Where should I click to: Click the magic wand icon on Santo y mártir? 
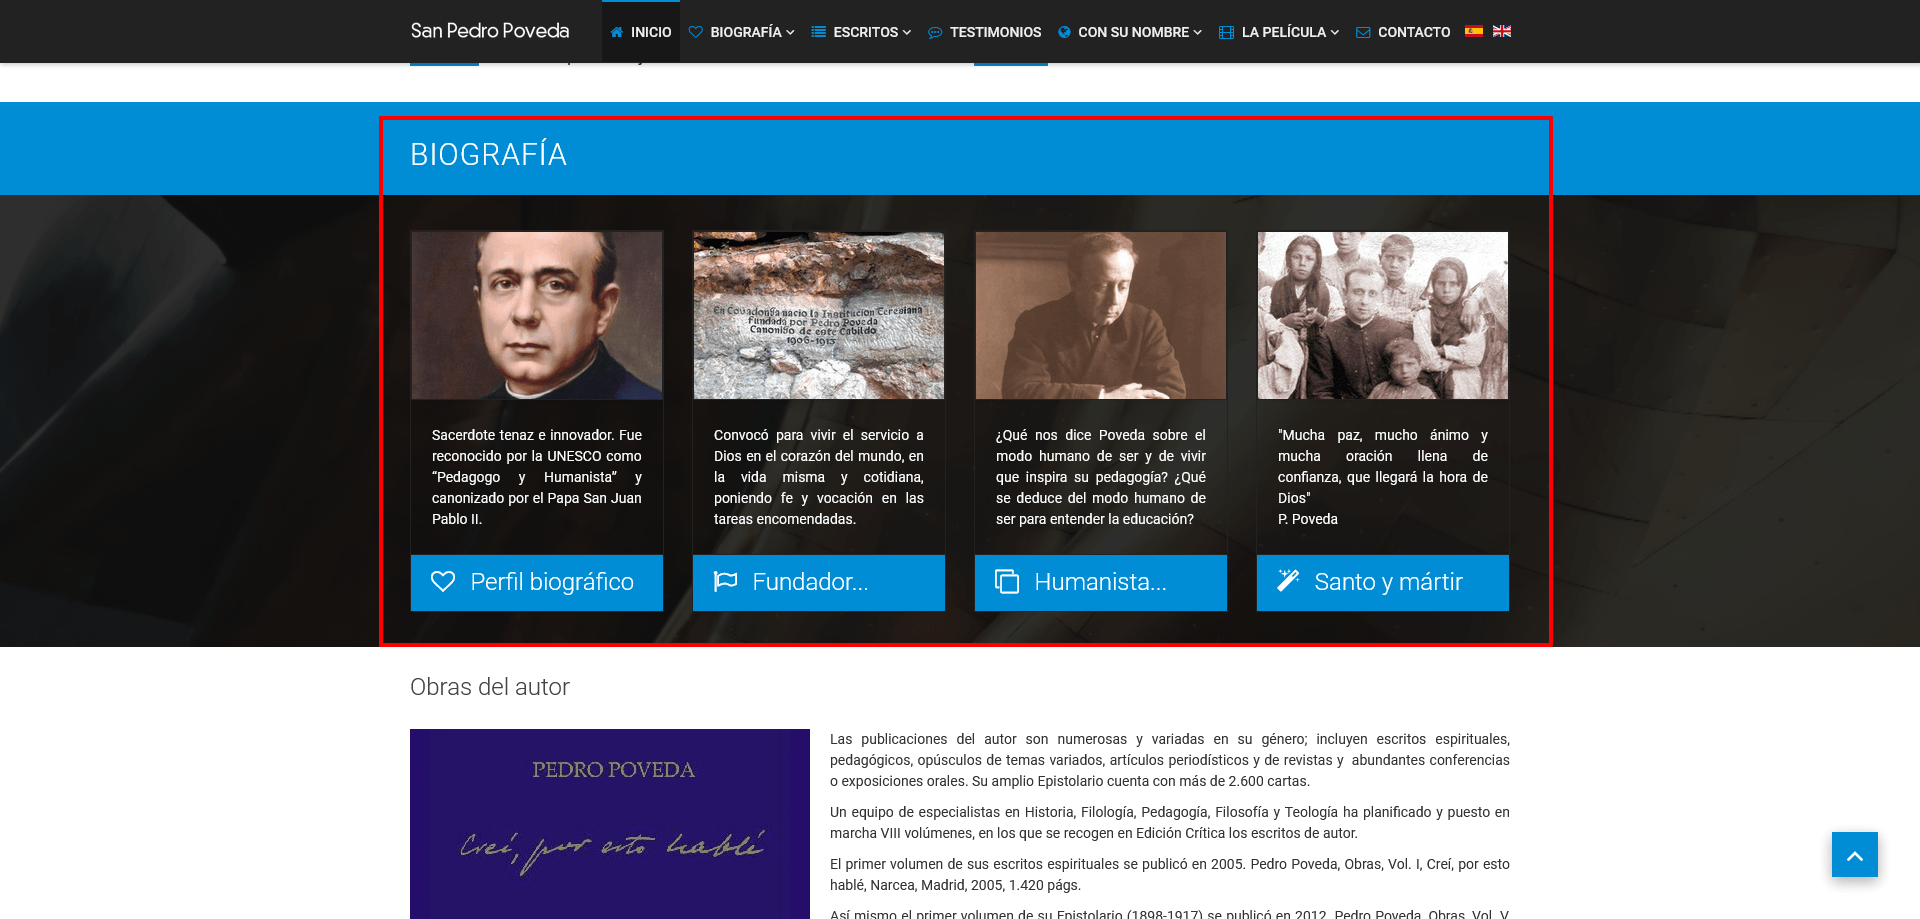[x=1288, y=580]
